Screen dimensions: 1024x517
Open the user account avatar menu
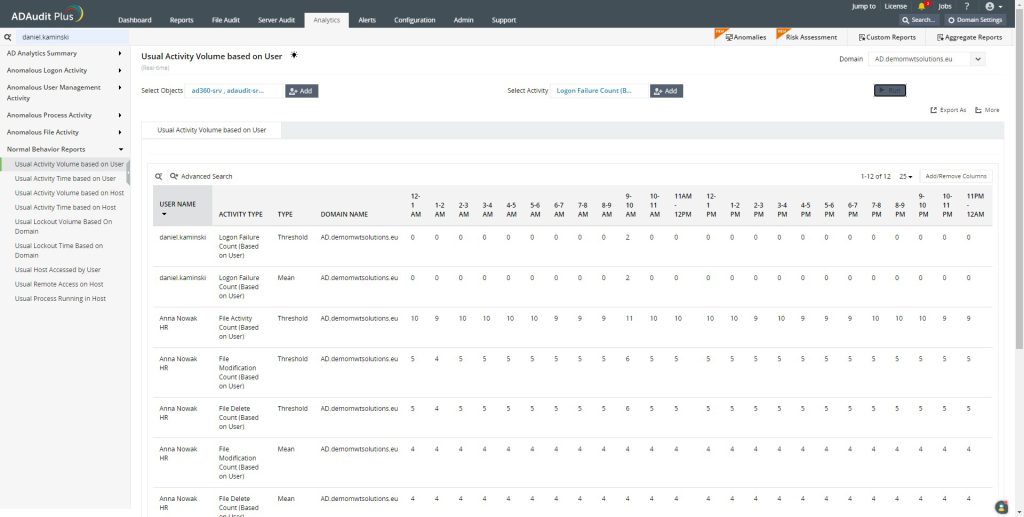pos(991,6)
